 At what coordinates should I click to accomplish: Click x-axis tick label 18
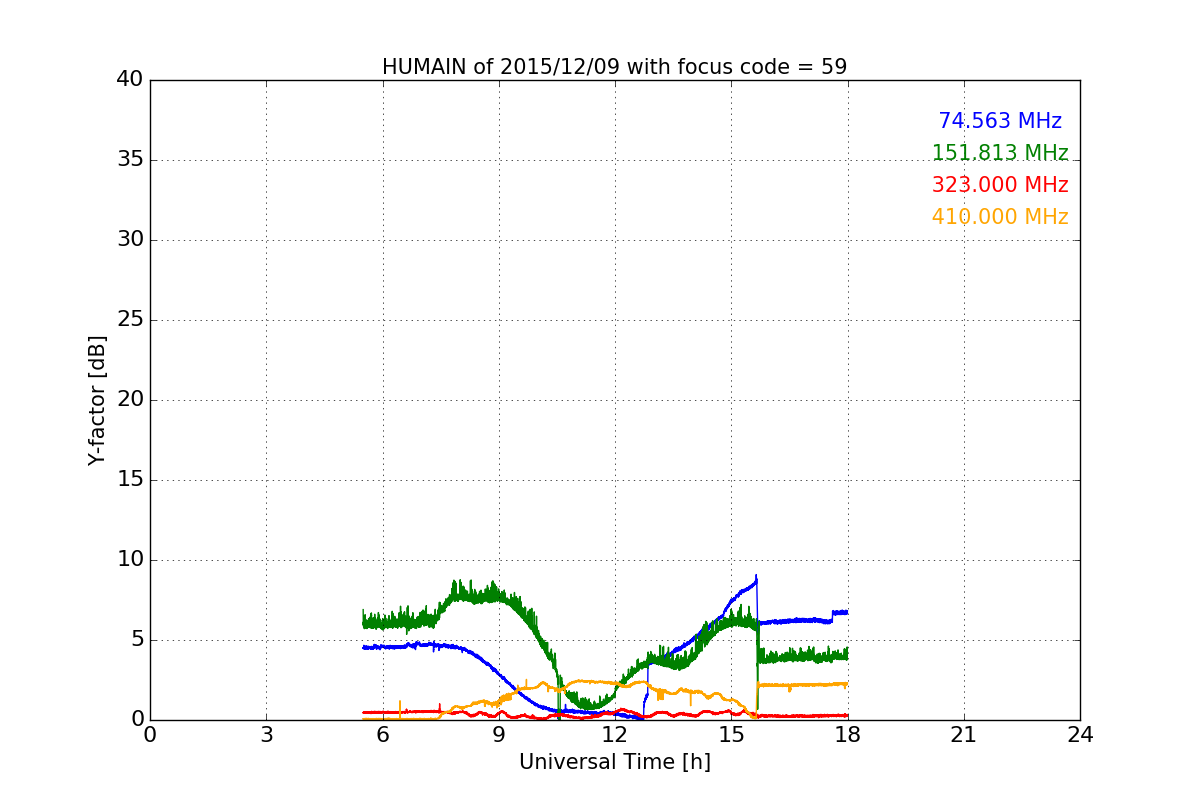pyautogui.click(x=847, y=735)
